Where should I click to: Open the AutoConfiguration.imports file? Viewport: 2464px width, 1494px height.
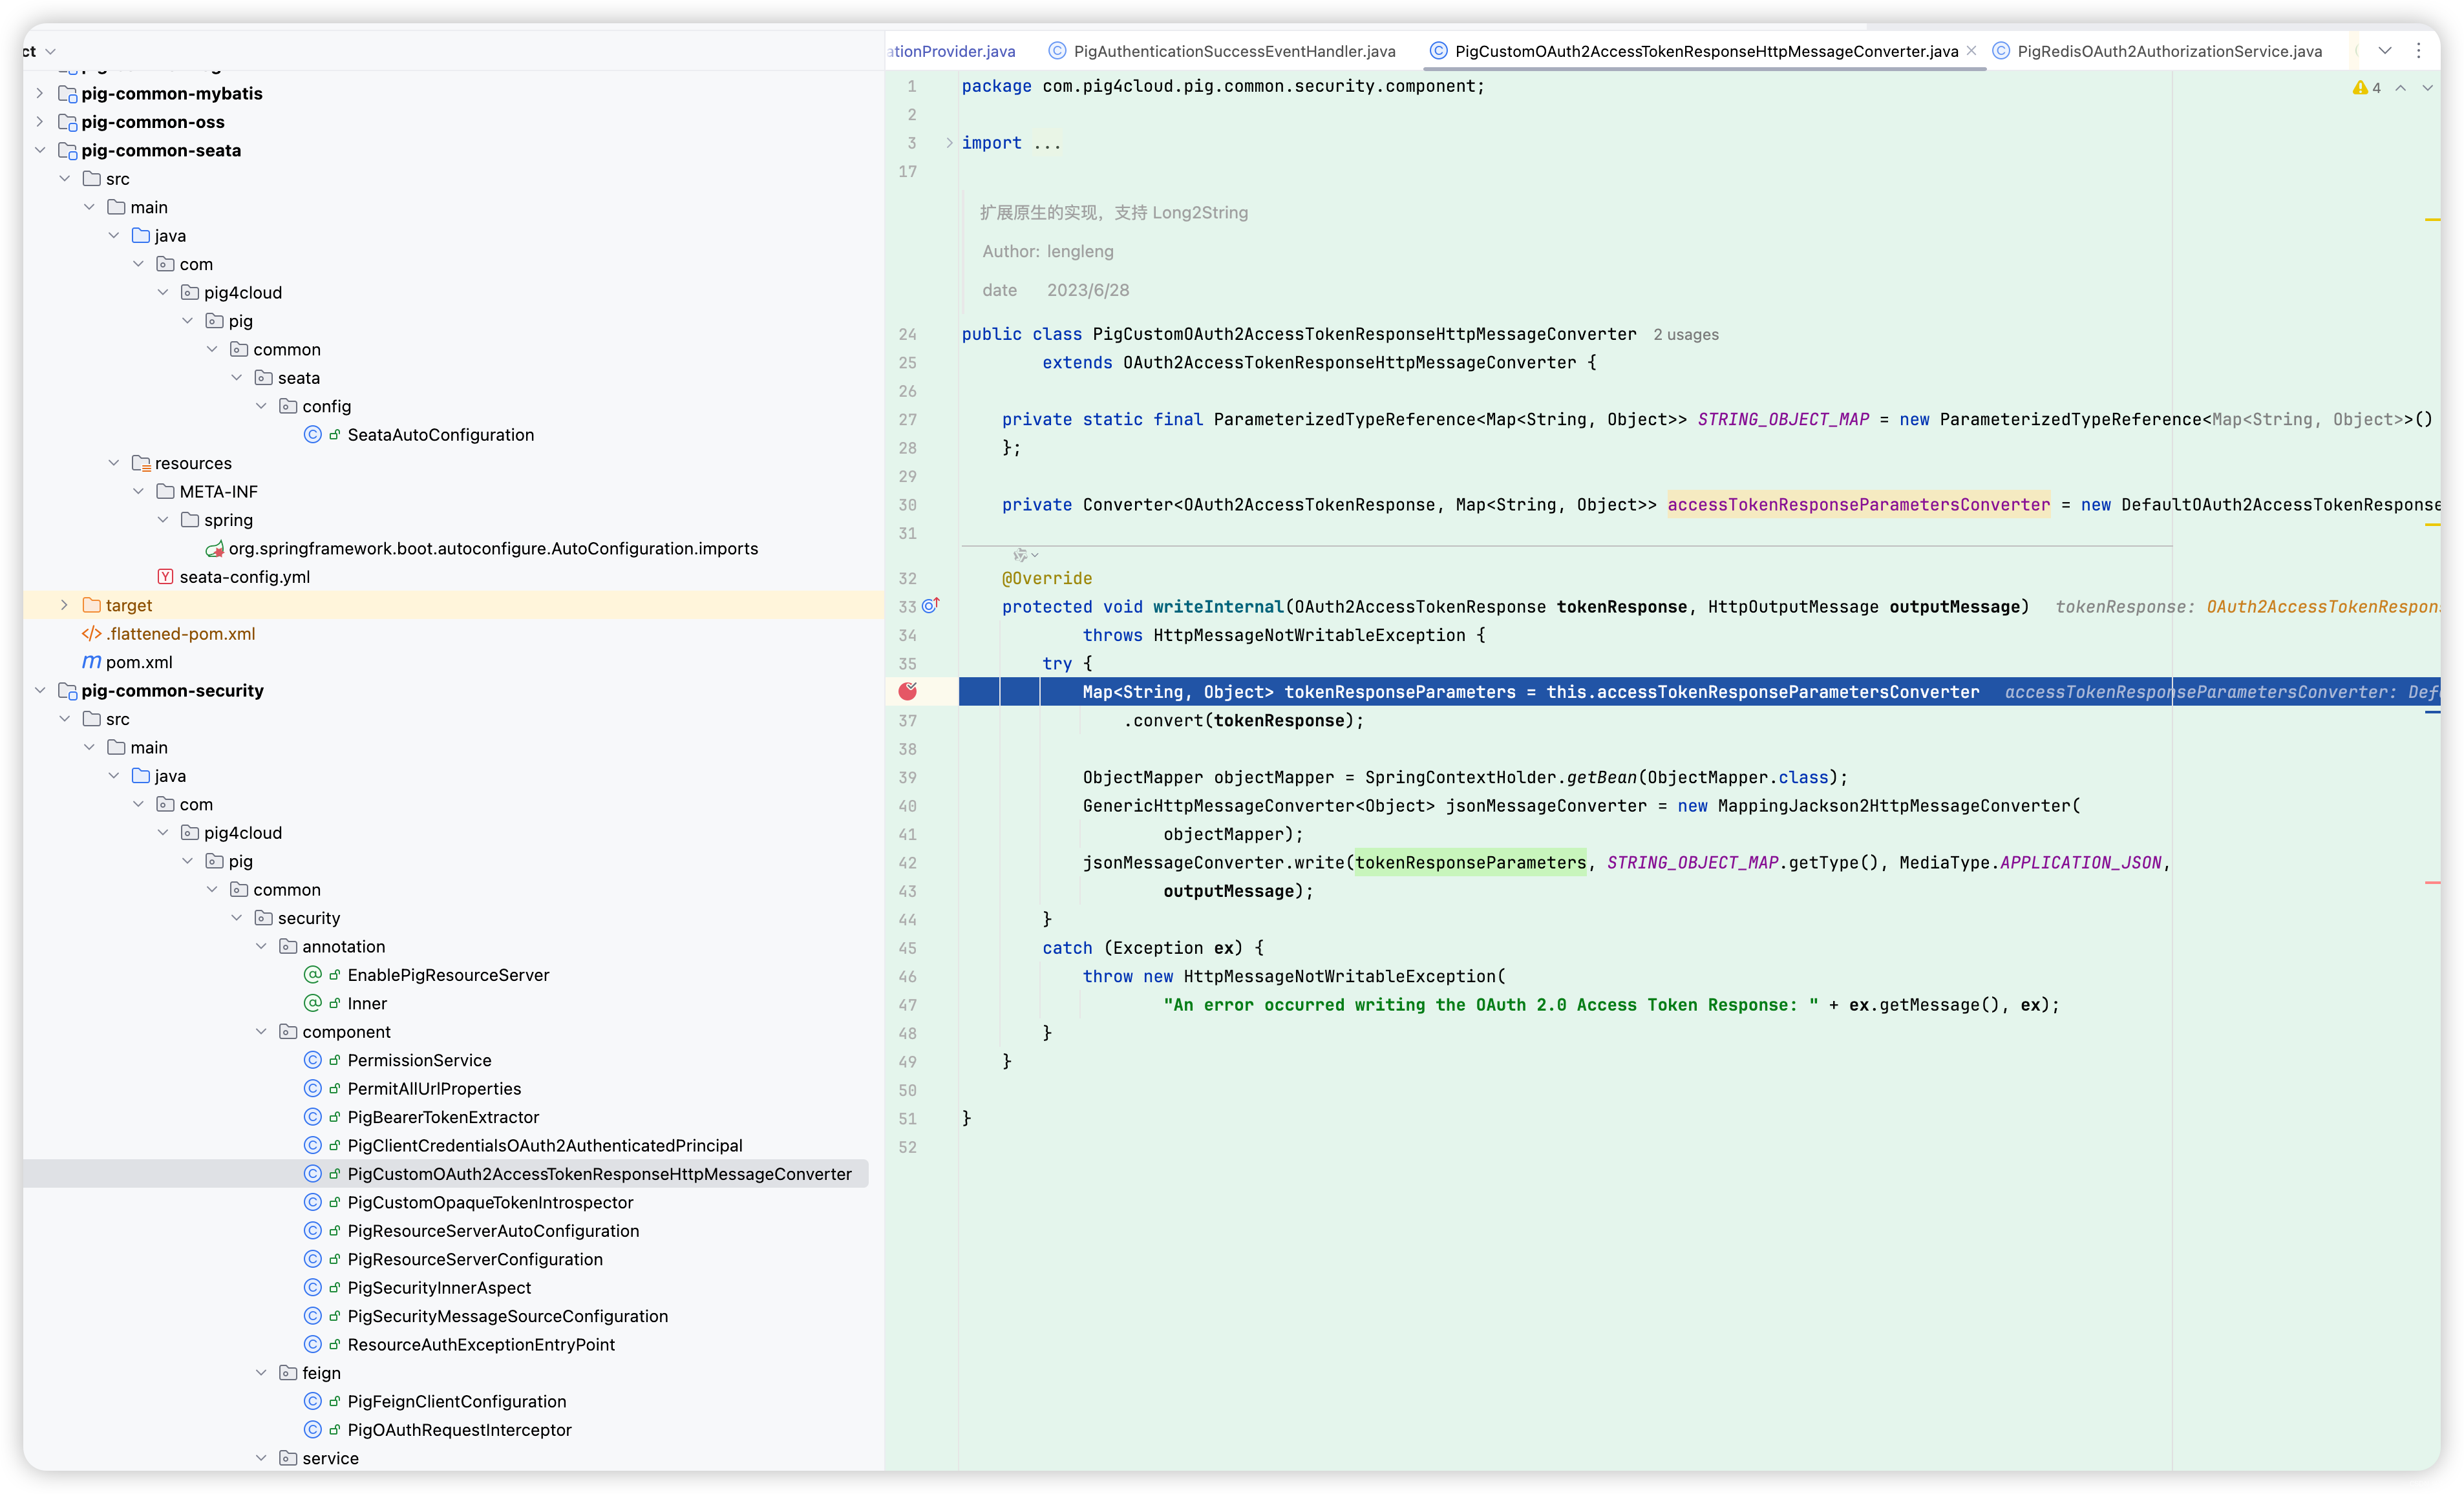click(493, 548)
